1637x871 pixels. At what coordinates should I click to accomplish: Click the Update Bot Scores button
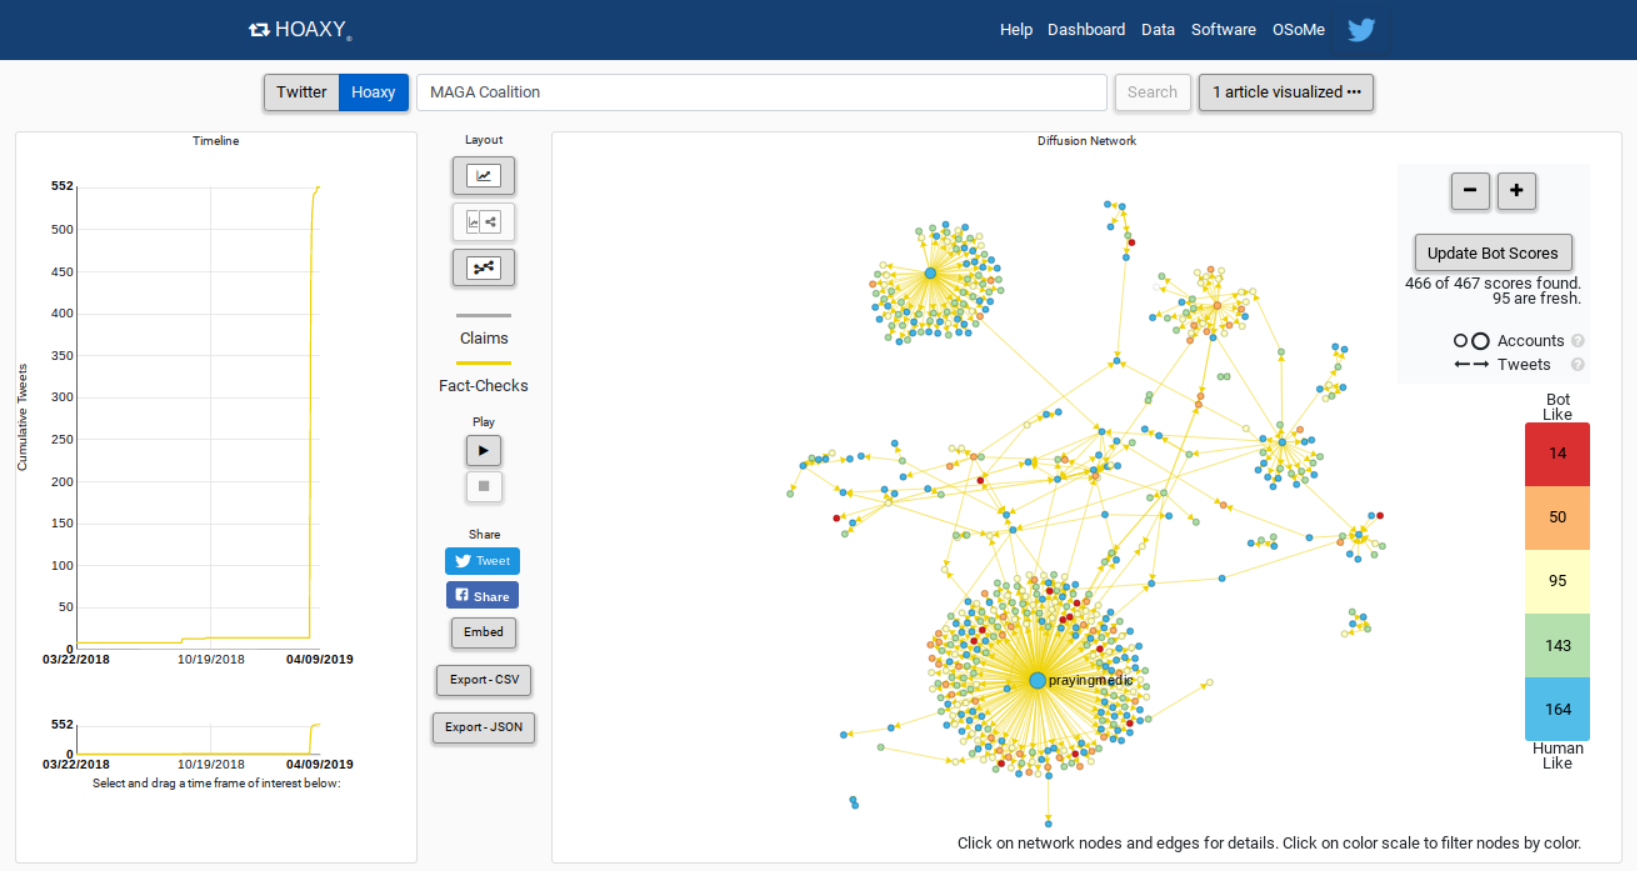(x=1492, y=253)
